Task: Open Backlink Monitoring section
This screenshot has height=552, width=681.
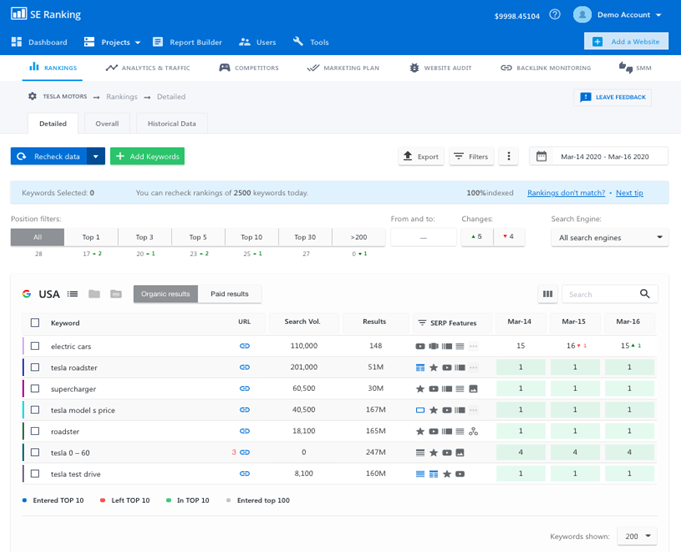Action: (x=545, y=68)
